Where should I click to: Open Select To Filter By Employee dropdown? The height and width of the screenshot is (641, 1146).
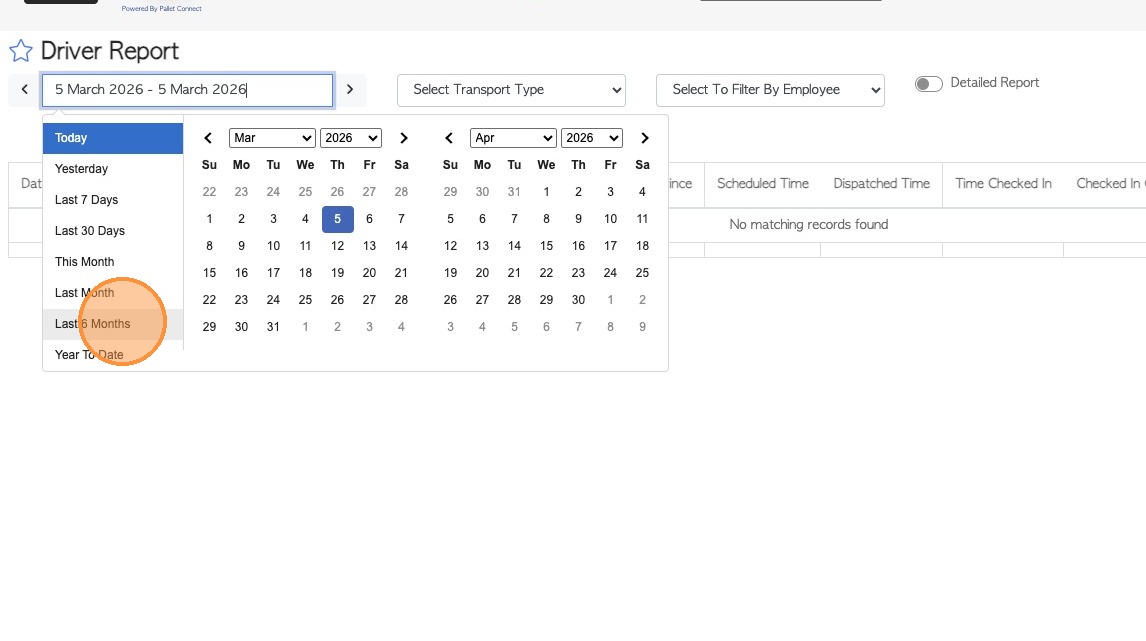[x=770, y=90]
